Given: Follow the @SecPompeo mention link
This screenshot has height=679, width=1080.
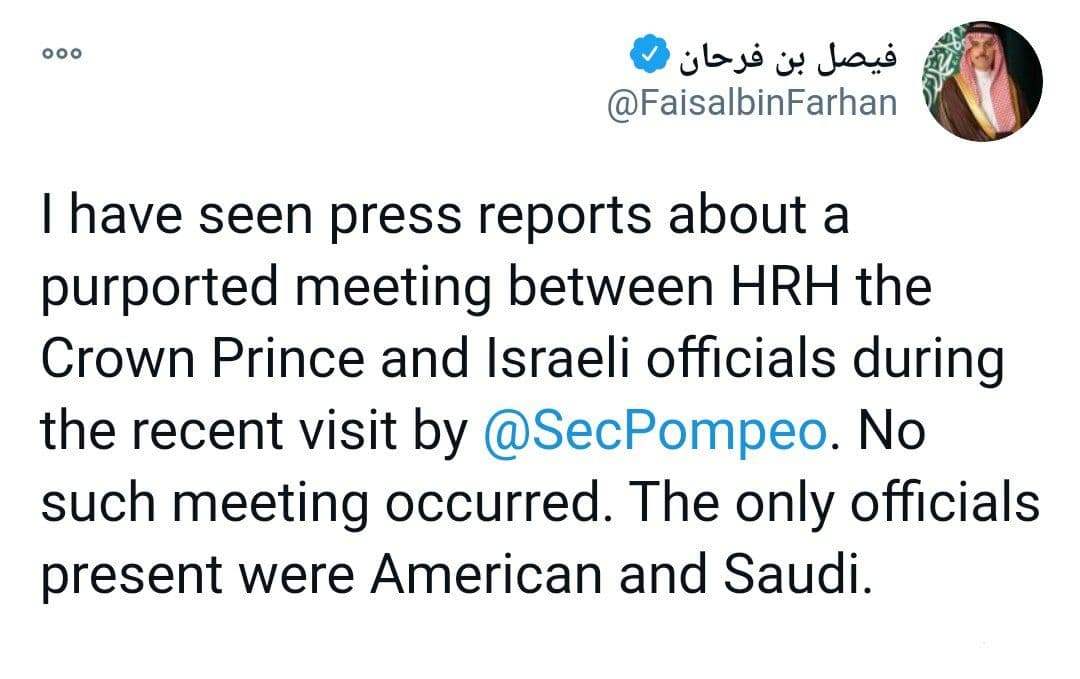Looking at the screenshot, I should pyautogui.click(x=654, y=432).
